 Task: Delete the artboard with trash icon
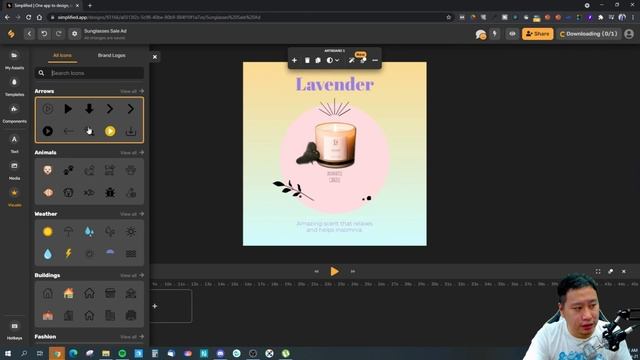point(307,60)
